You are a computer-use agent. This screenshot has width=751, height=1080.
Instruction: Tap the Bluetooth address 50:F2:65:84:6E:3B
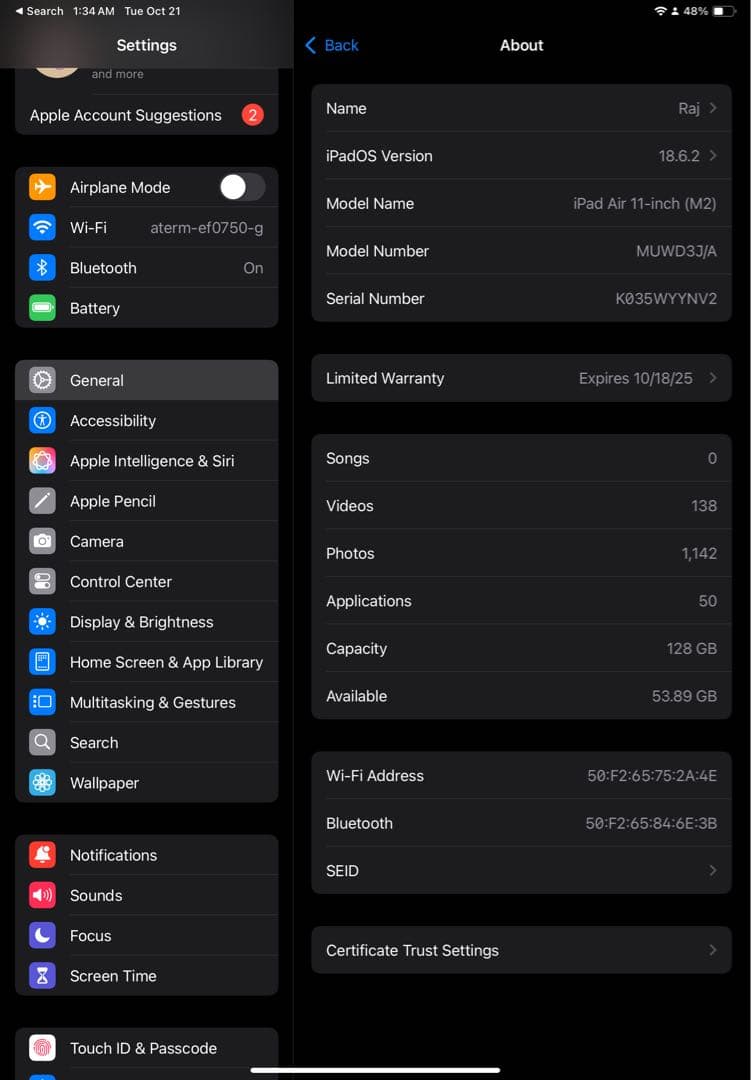click(x=651, y=823)
